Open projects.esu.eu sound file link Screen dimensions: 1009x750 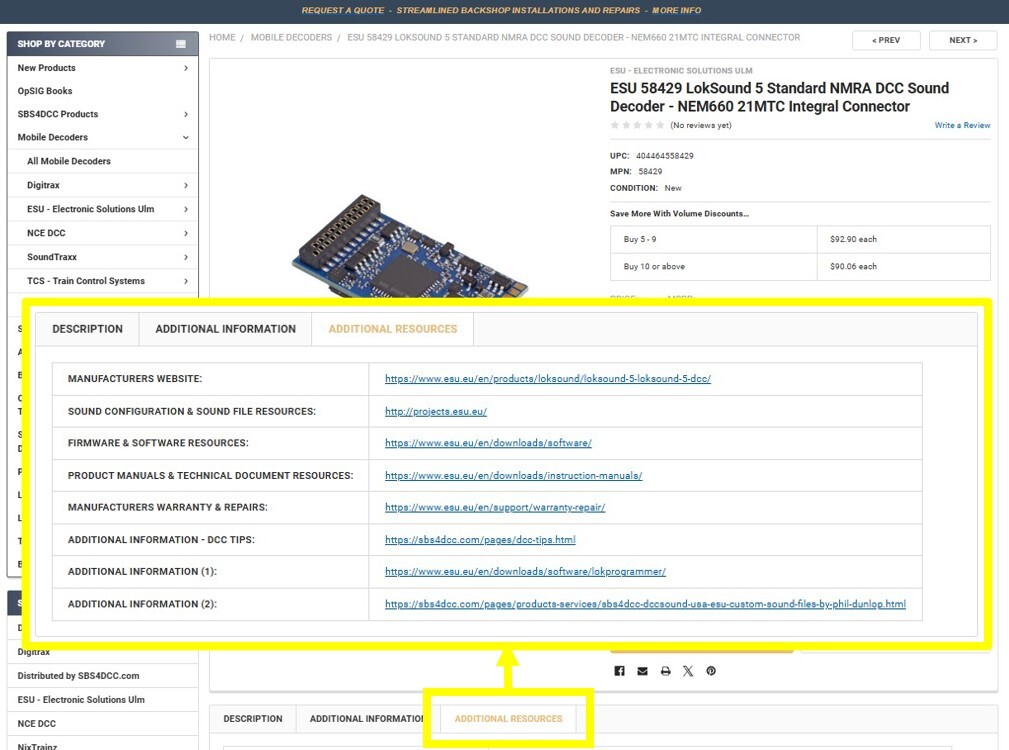tap(436, 412)
